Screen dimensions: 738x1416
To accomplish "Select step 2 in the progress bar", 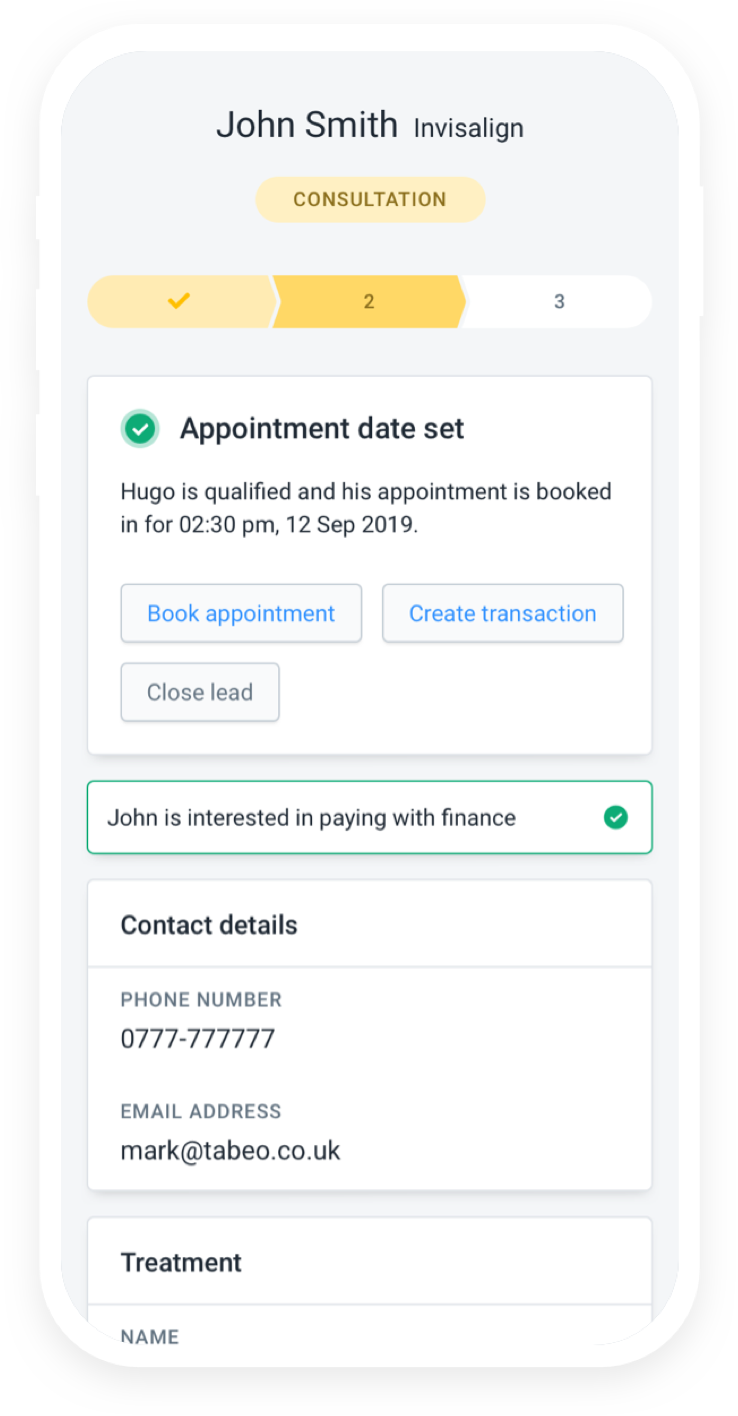I will (x=369, y=301).
